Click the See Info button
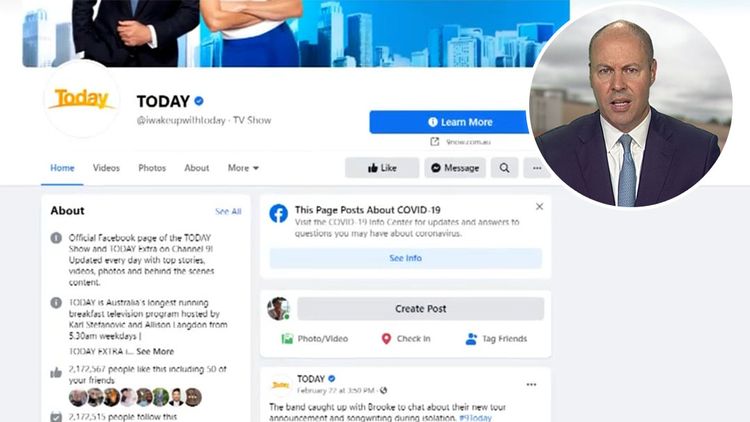This screenshot has width=750, height=422. point(405,258)
